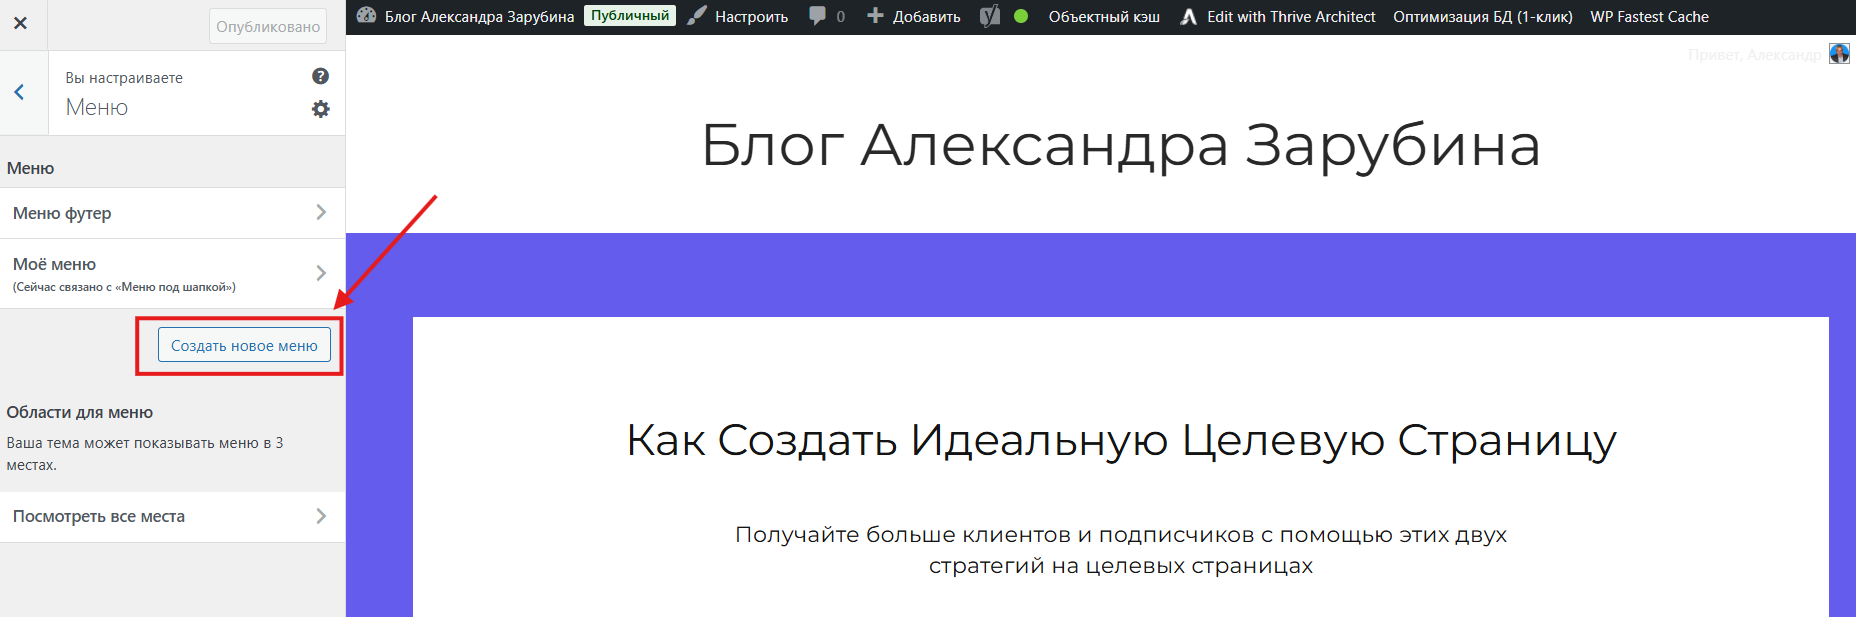Click the Привет, Александр greeting text

1755,55
